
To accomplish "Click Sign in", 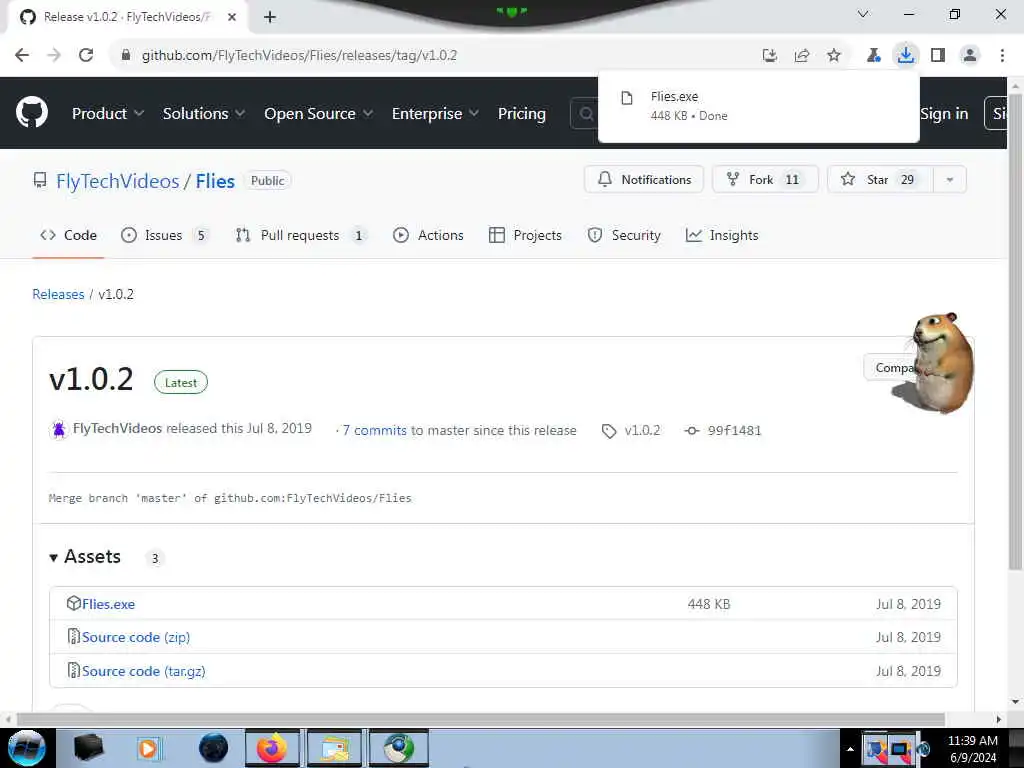I will click(944, 114).
